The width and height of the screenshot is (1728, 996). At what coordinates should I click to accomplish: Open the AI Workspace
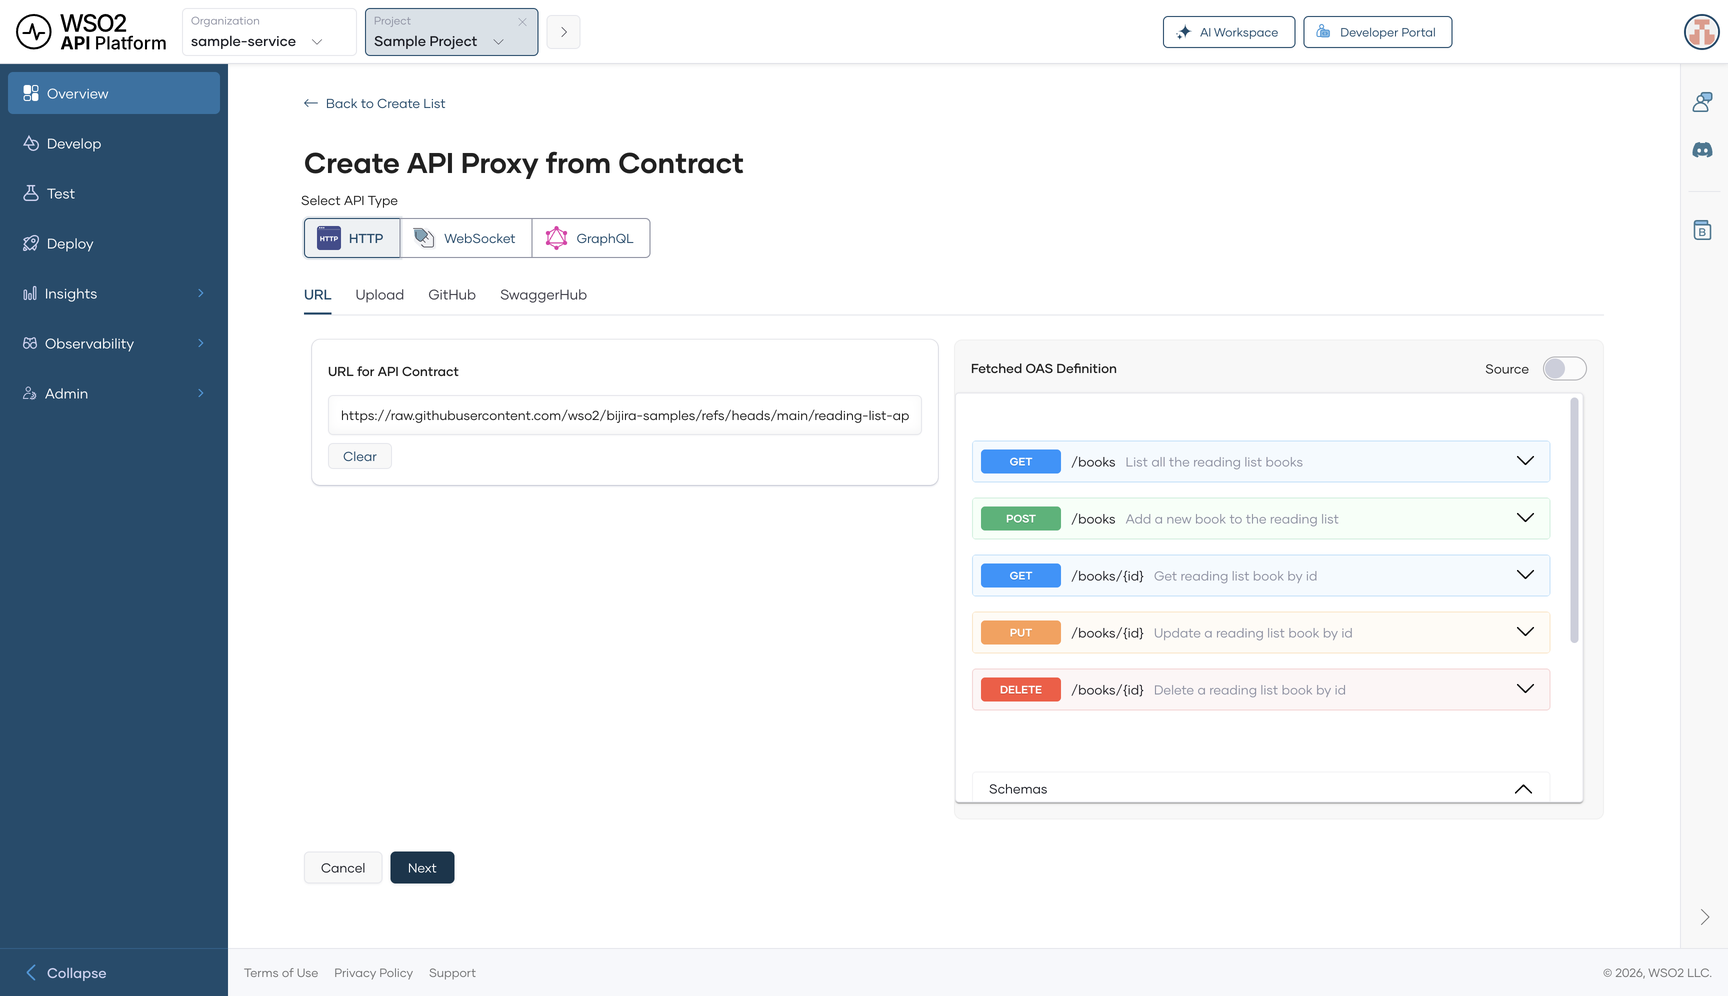tap(1229, 32)
